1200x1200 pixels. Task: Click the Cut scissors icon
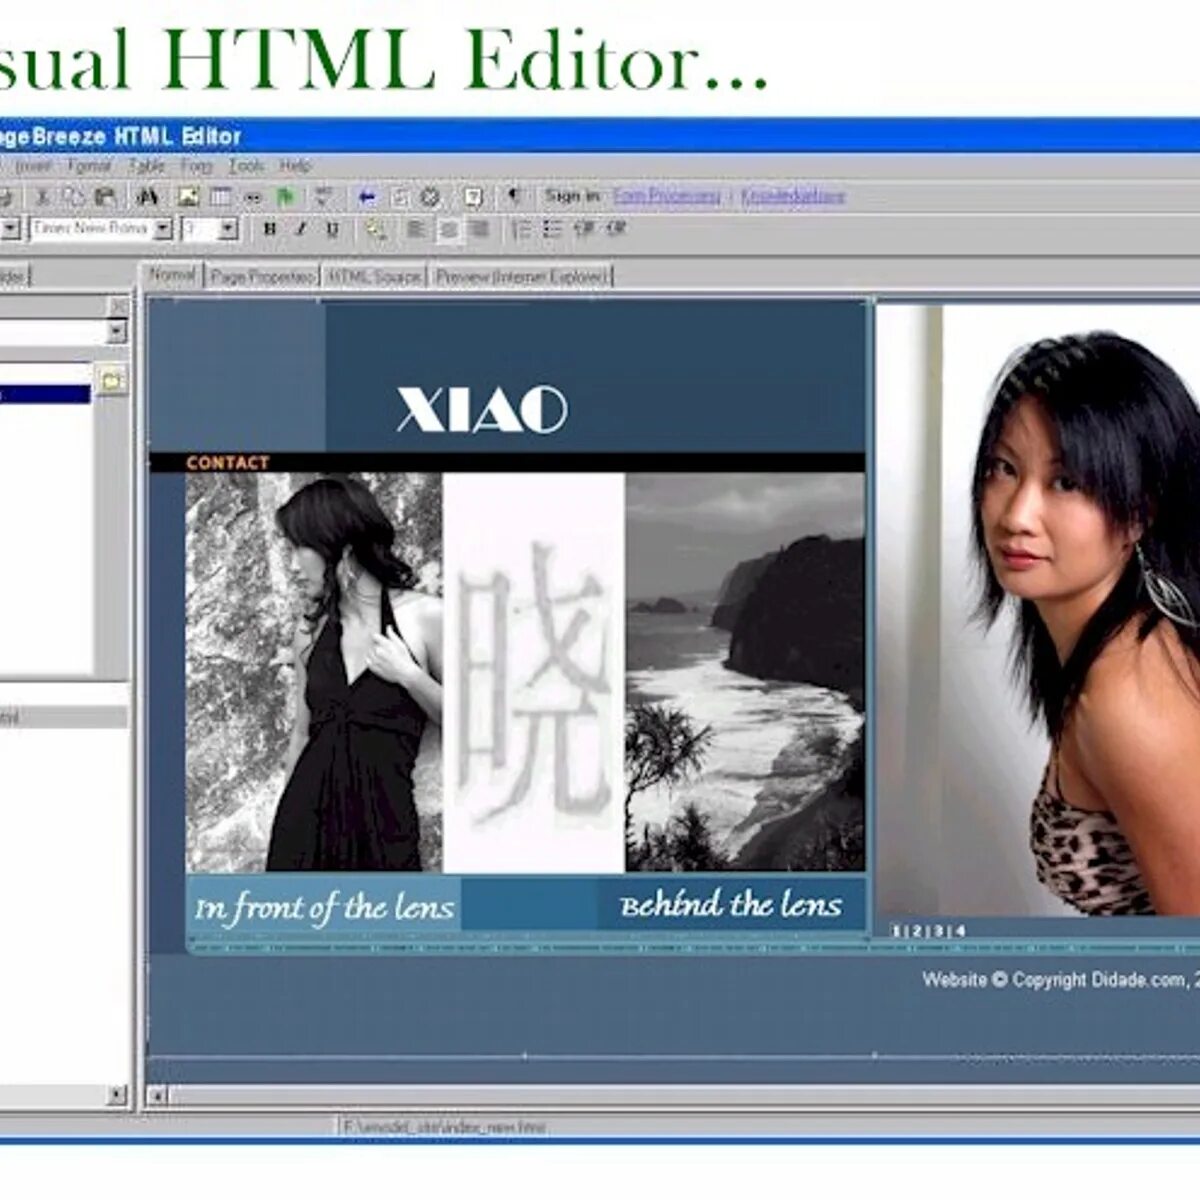coord(43,197)
